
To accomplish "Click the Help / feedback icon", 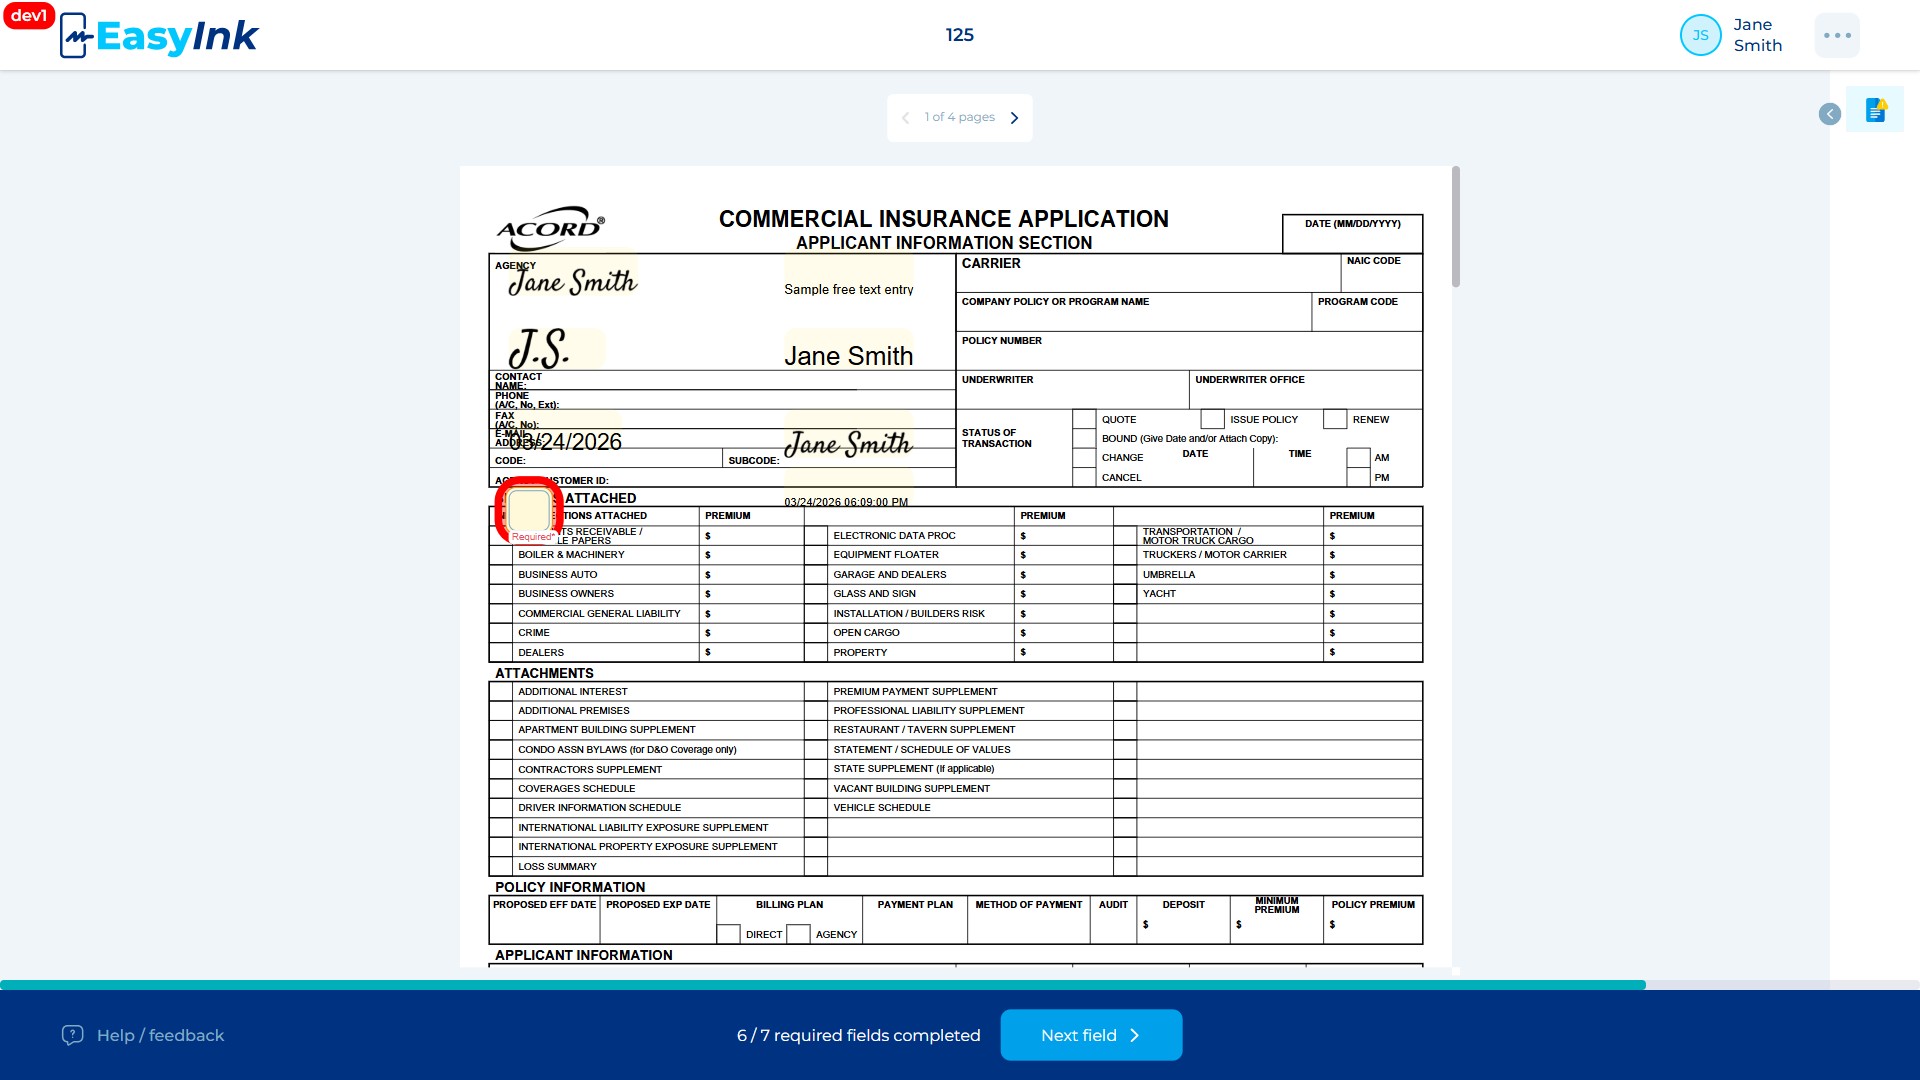I will (72, 1035).
